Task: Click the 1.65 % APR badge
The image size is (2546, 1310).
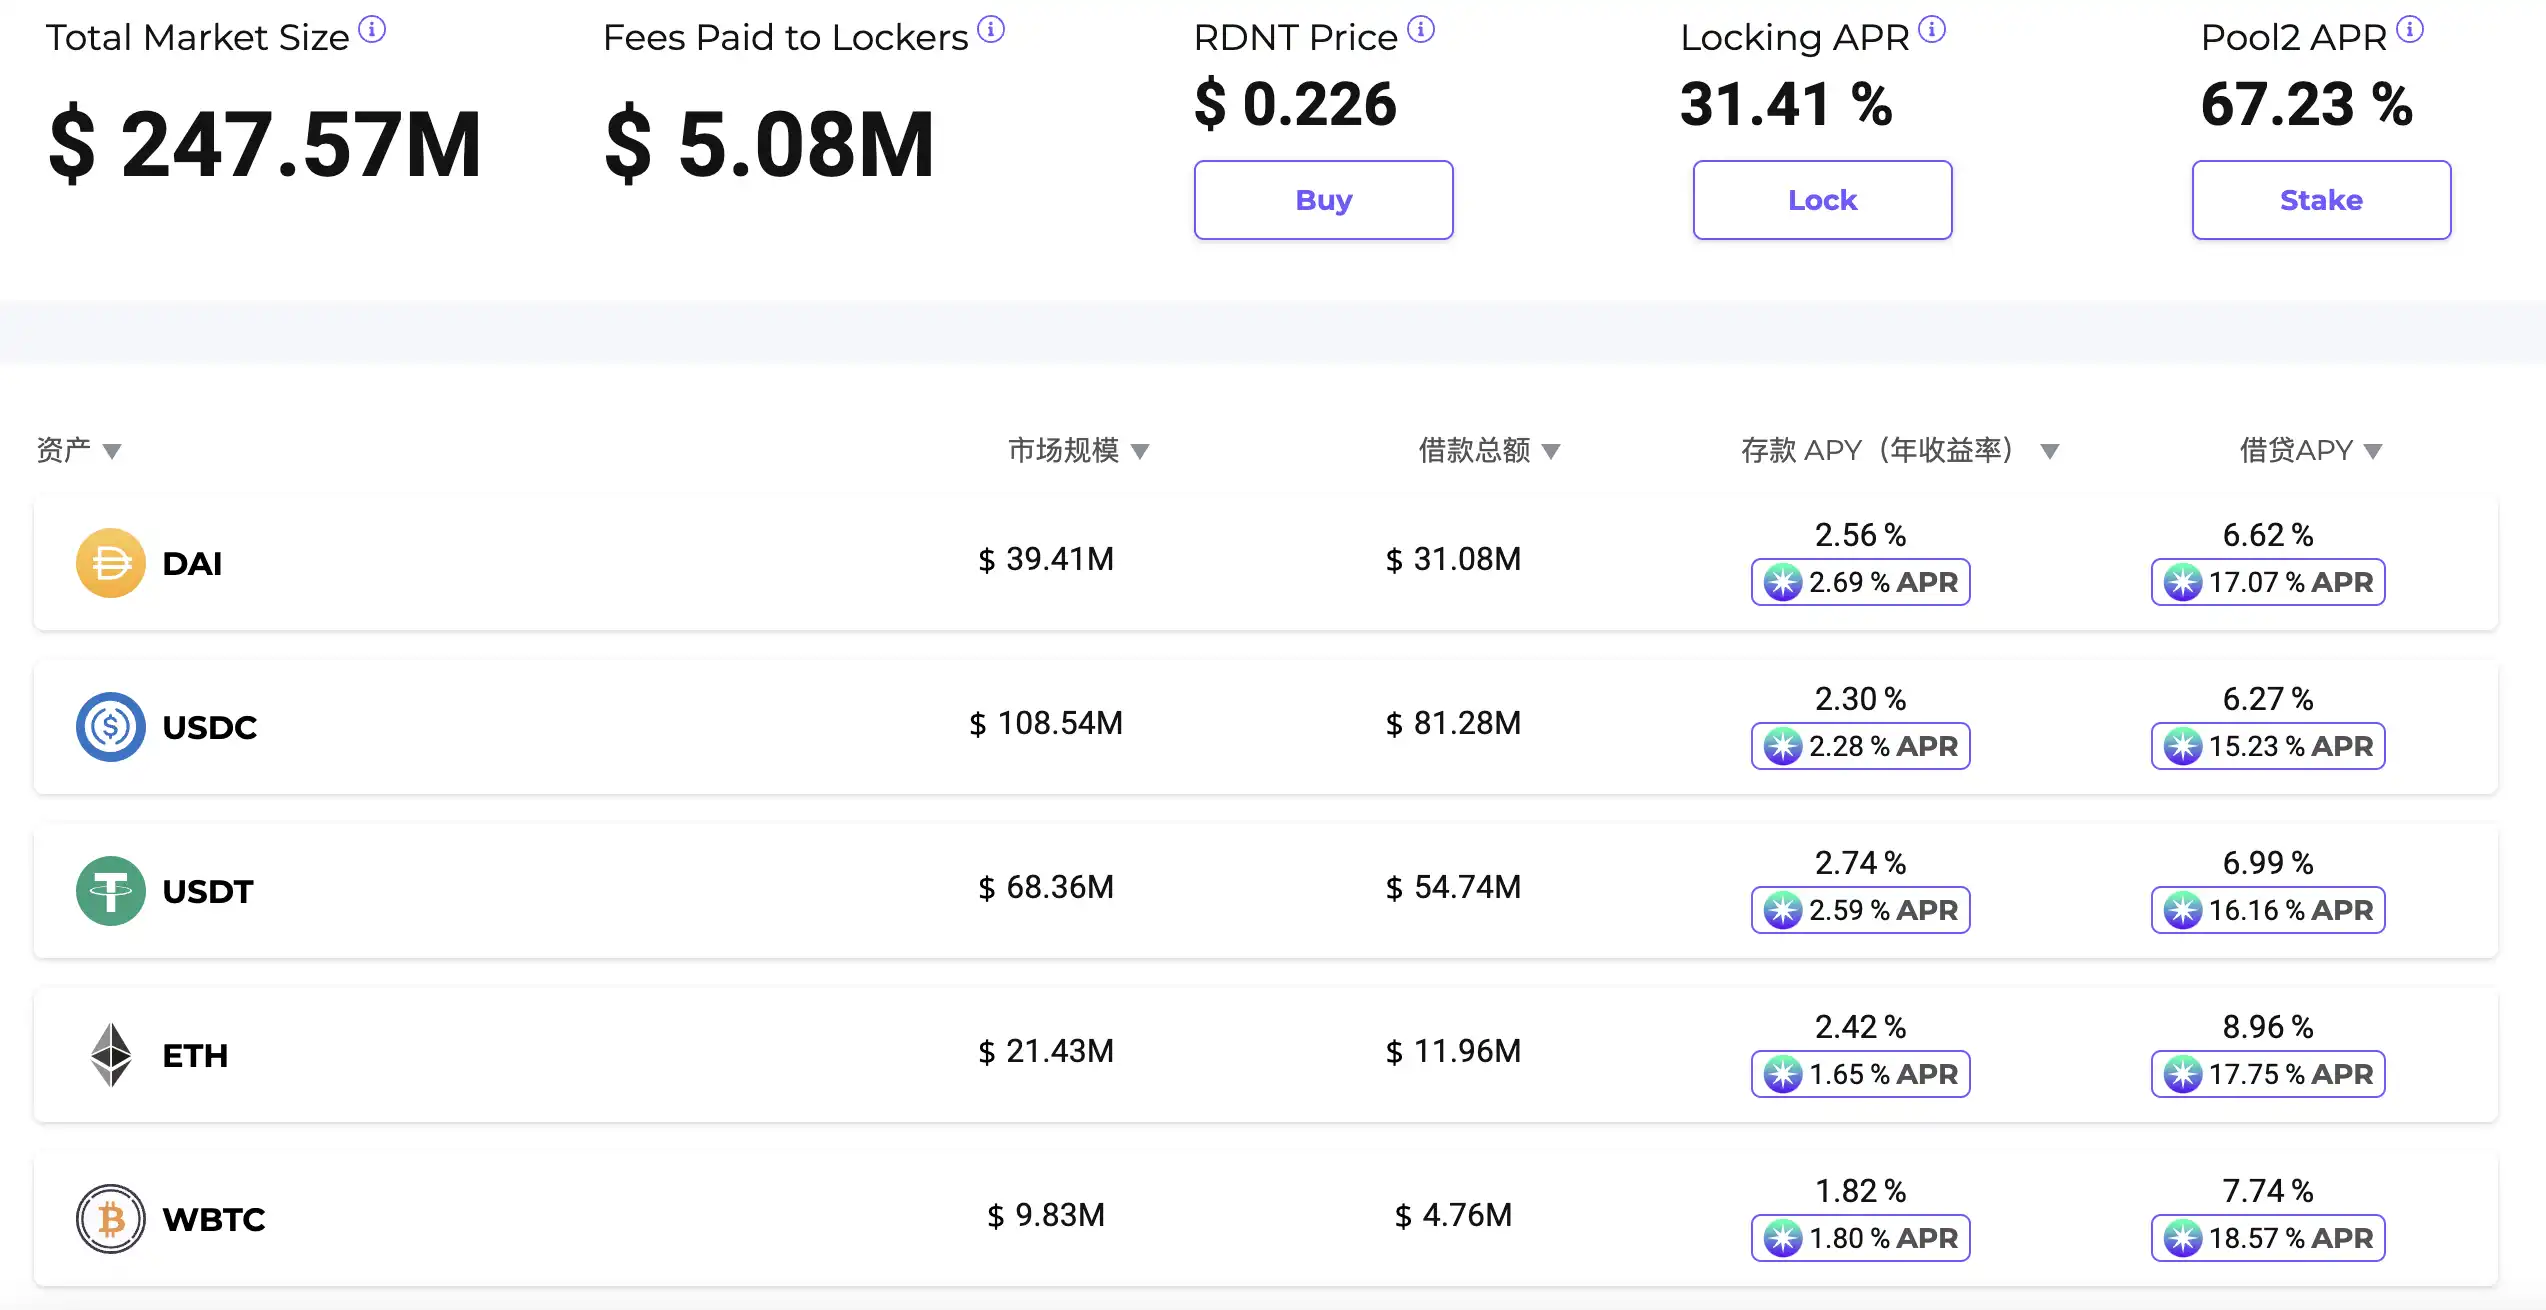Action: pyautogui.click(x=1860, y=1074)
